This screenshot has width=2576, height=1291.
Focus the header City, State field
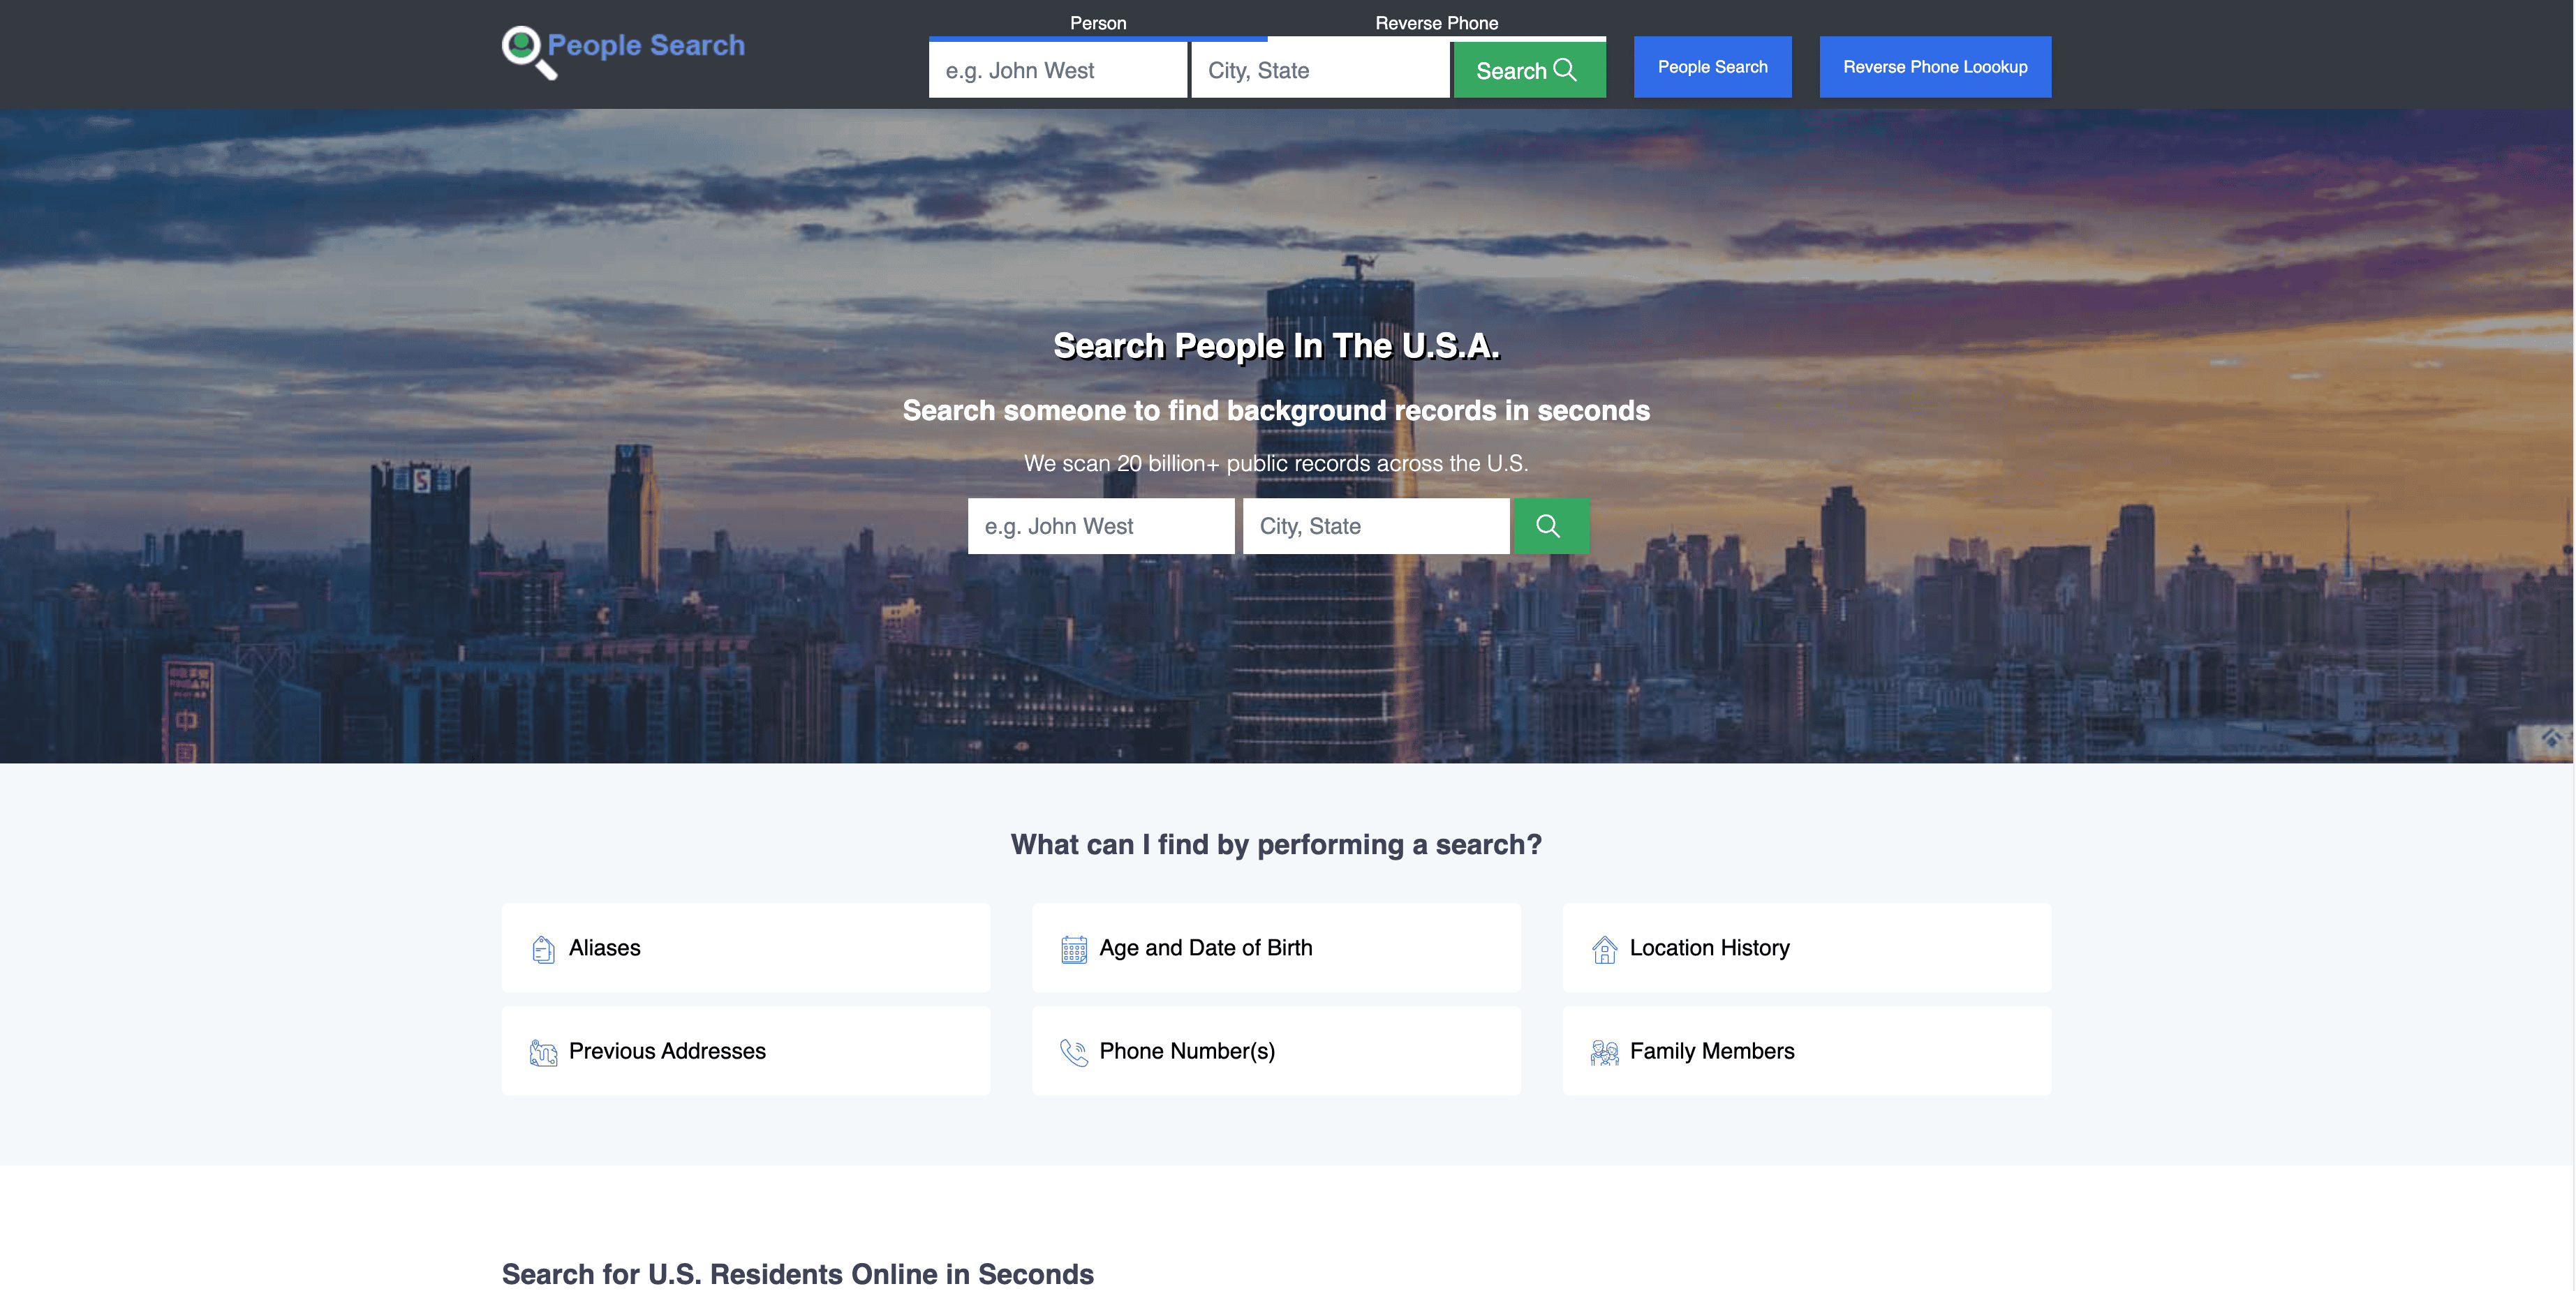tap(1319, 71)
